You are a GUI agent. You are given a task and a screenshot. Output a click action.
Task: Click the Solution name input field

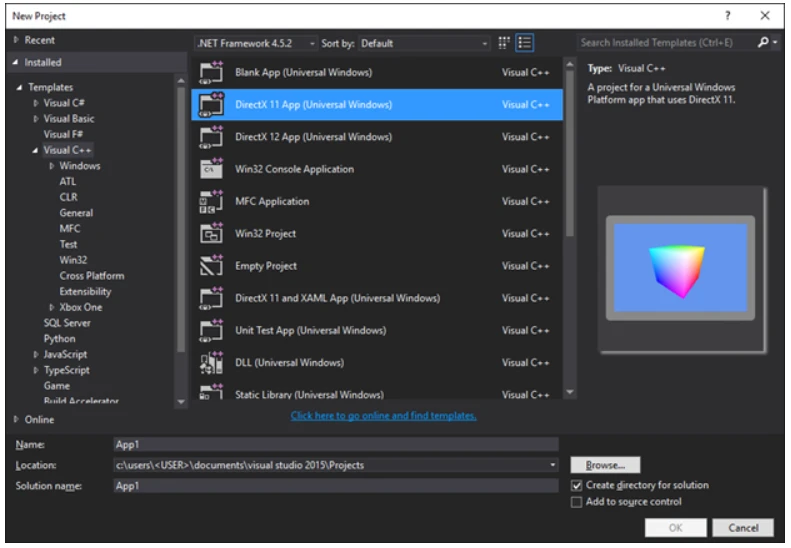pos(336,486)
